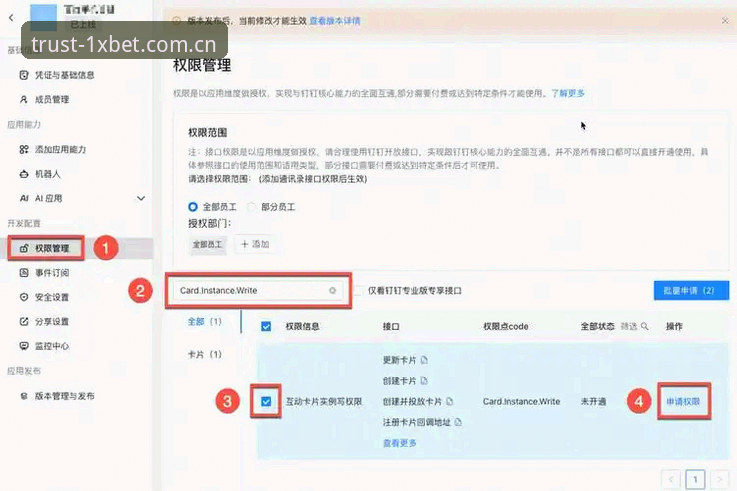Open 版本管理与发布 in the sidebar

[64, 396]
